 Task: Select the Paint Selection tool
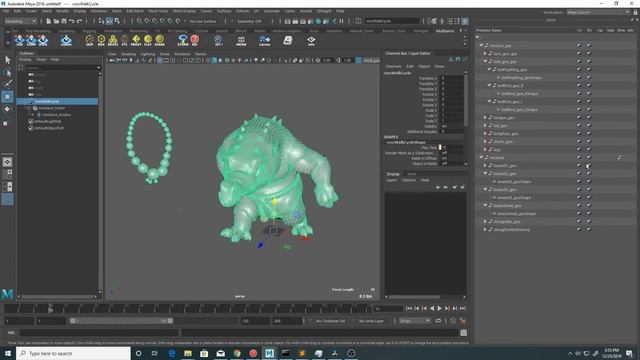click(7, 84)
